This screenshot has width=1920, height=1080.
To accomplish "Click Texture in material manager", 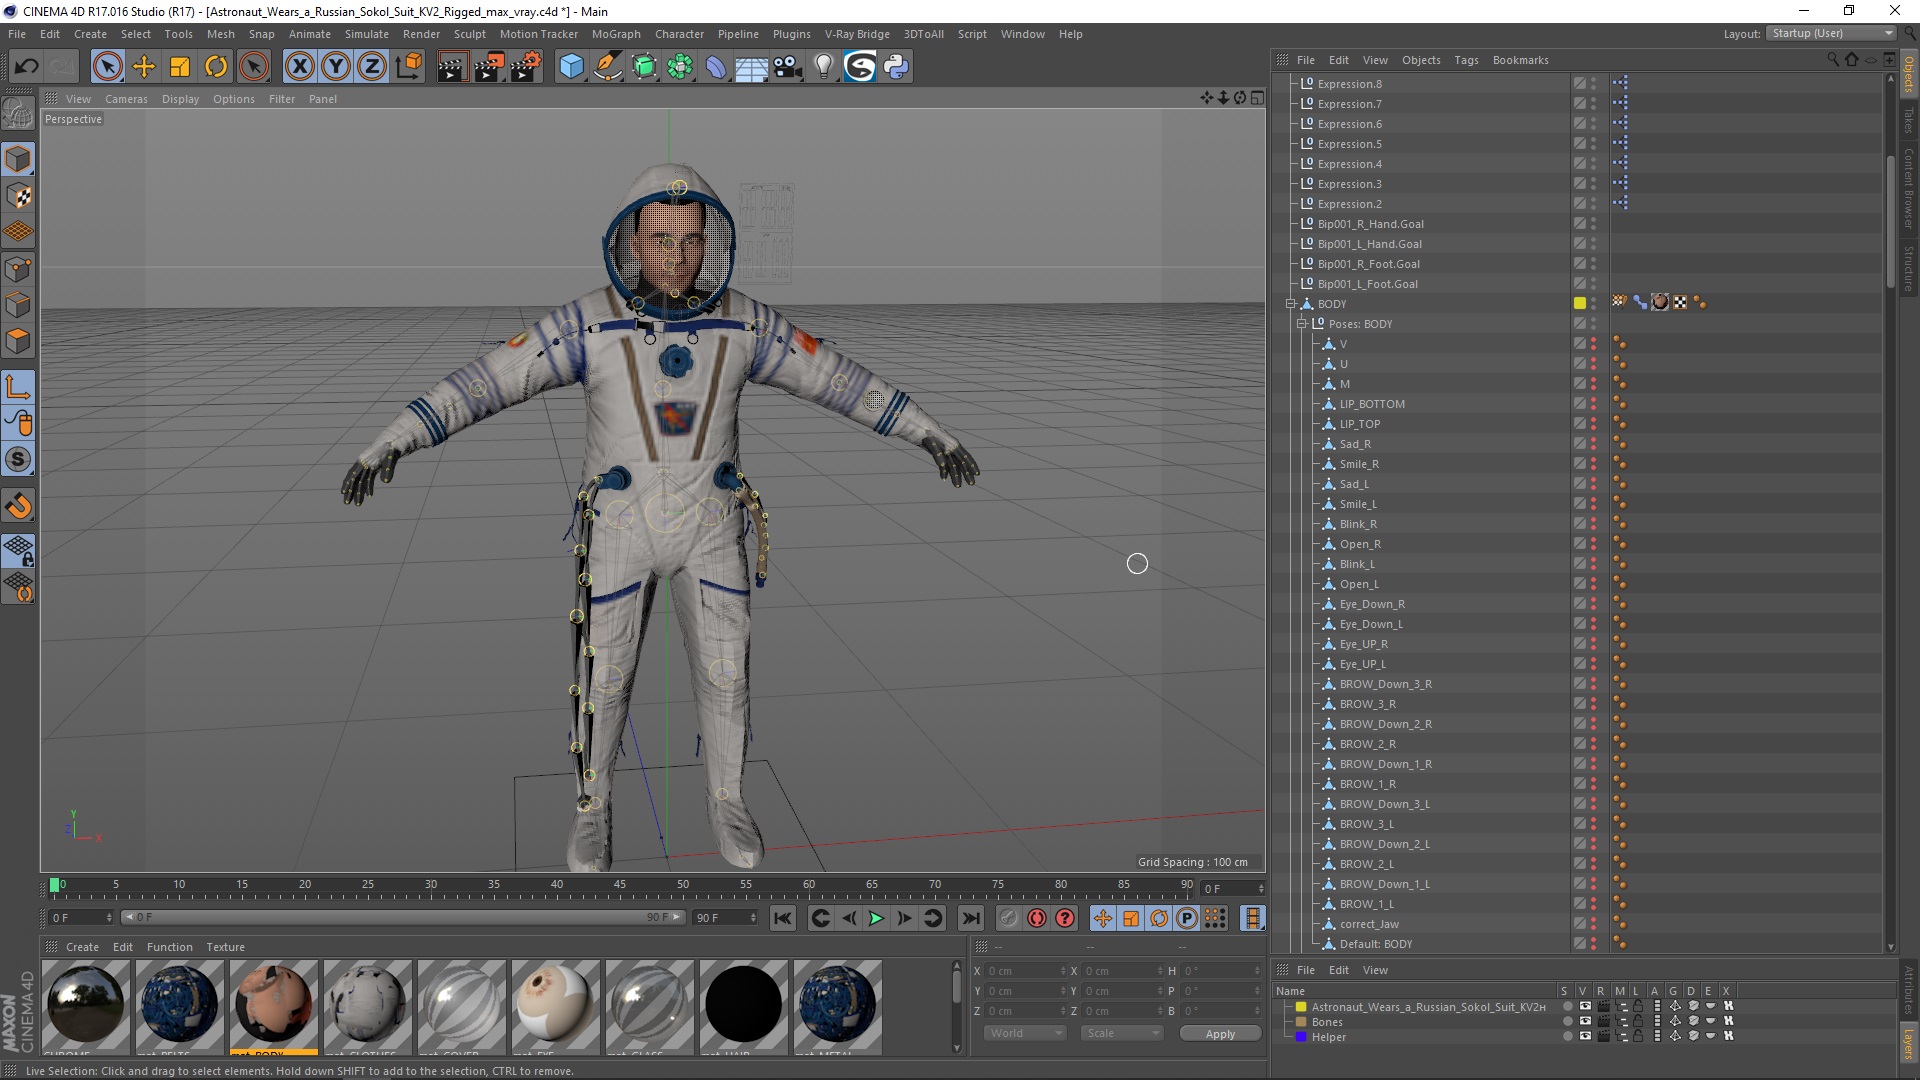I will click(x=225, y=947).
